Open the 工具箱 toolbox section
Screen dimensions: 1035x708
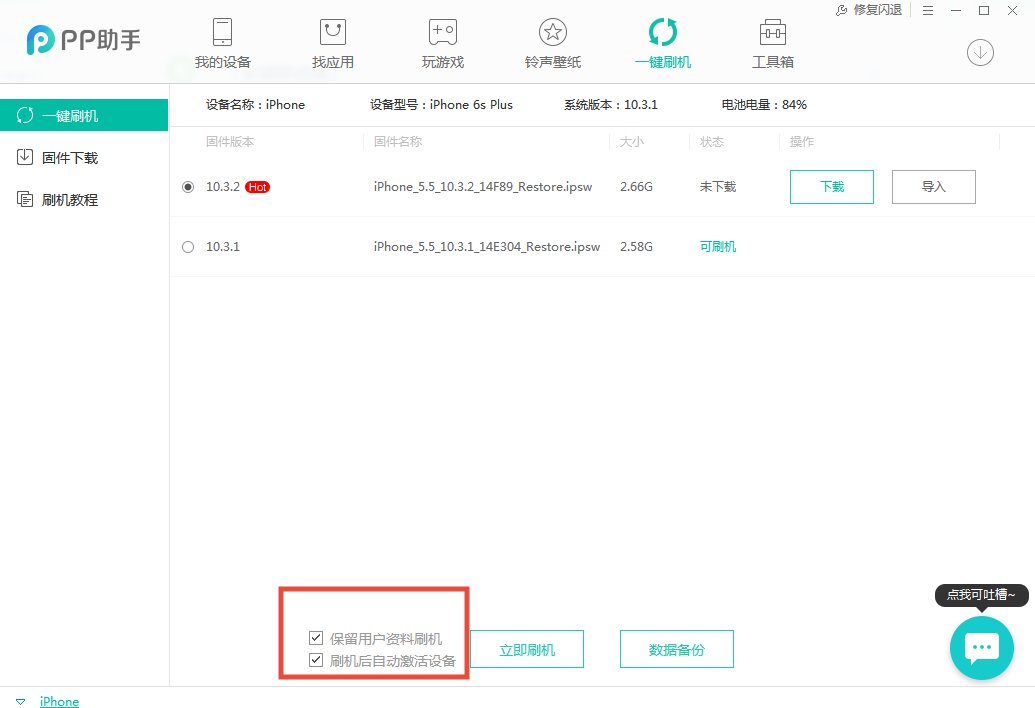tap(772, 40)
